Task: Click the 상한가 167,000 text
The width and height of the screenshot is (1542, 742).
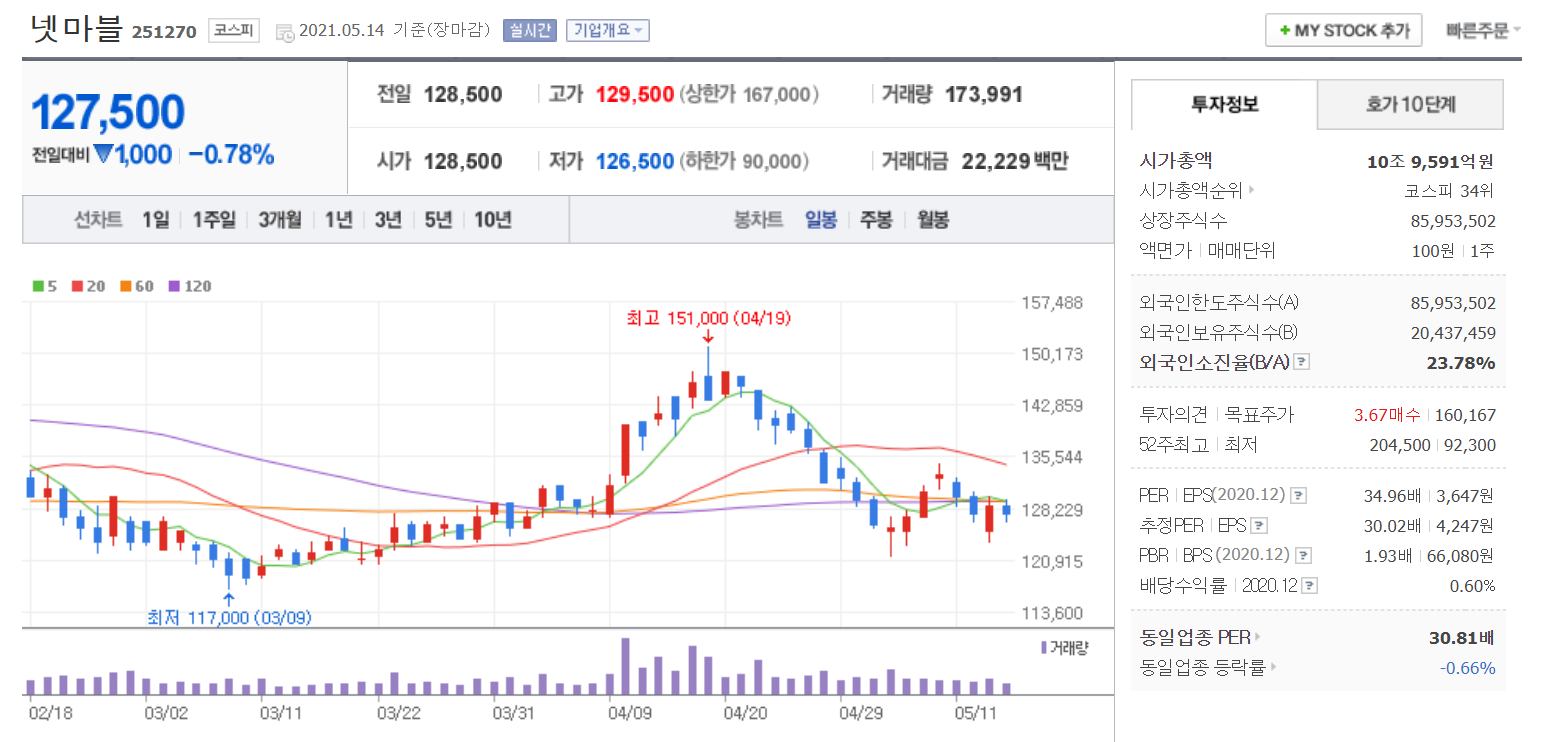Action: (x=749, y=95)
